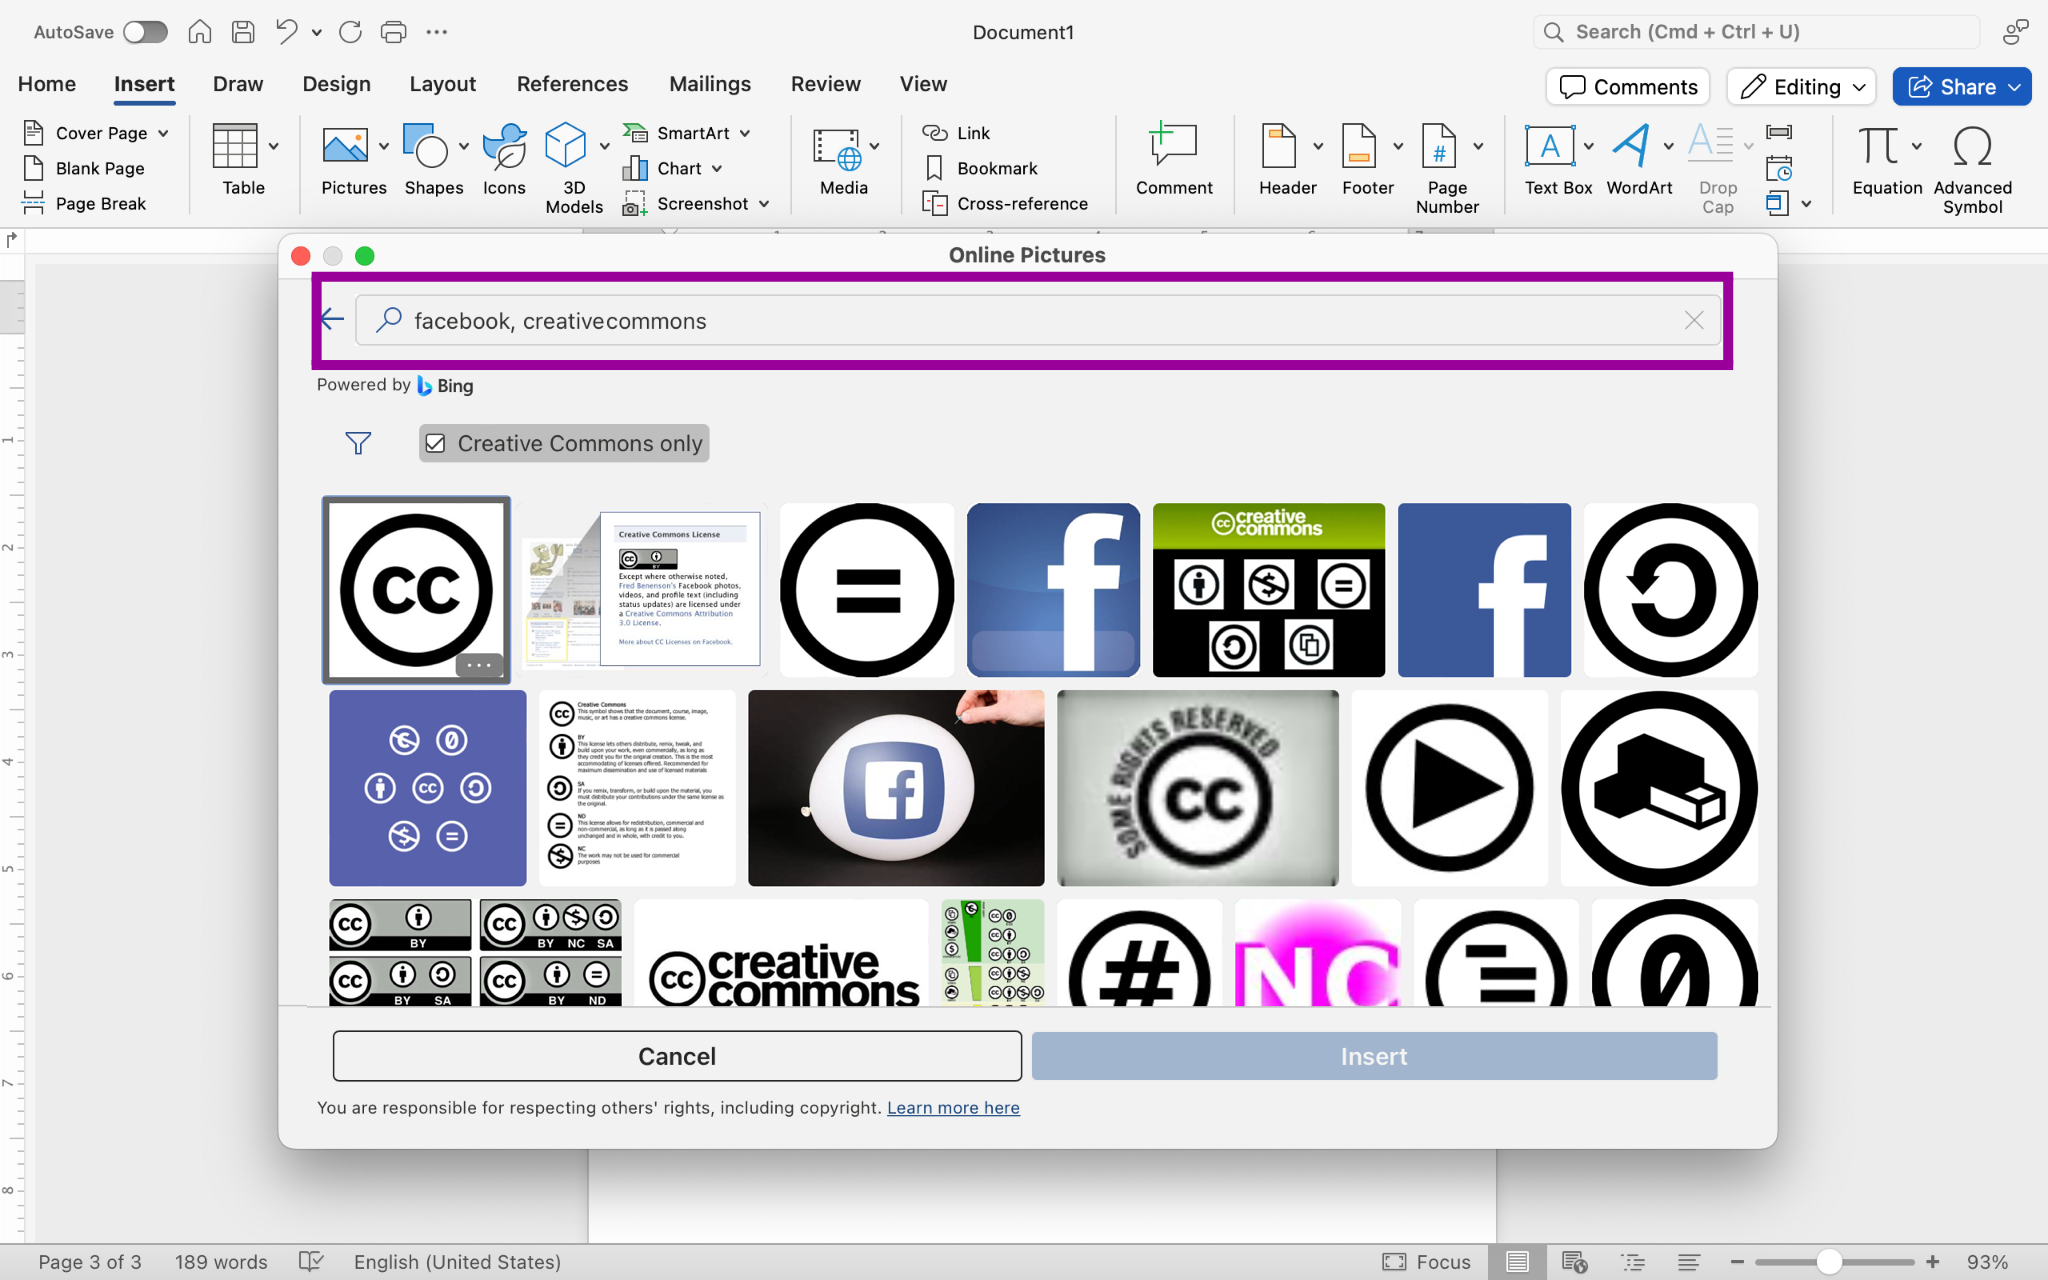Image resolution: width=2048 pixels, height=1280 pixels.
Task: Click the Text Box icon
Action: click(x=1550, y=146)
